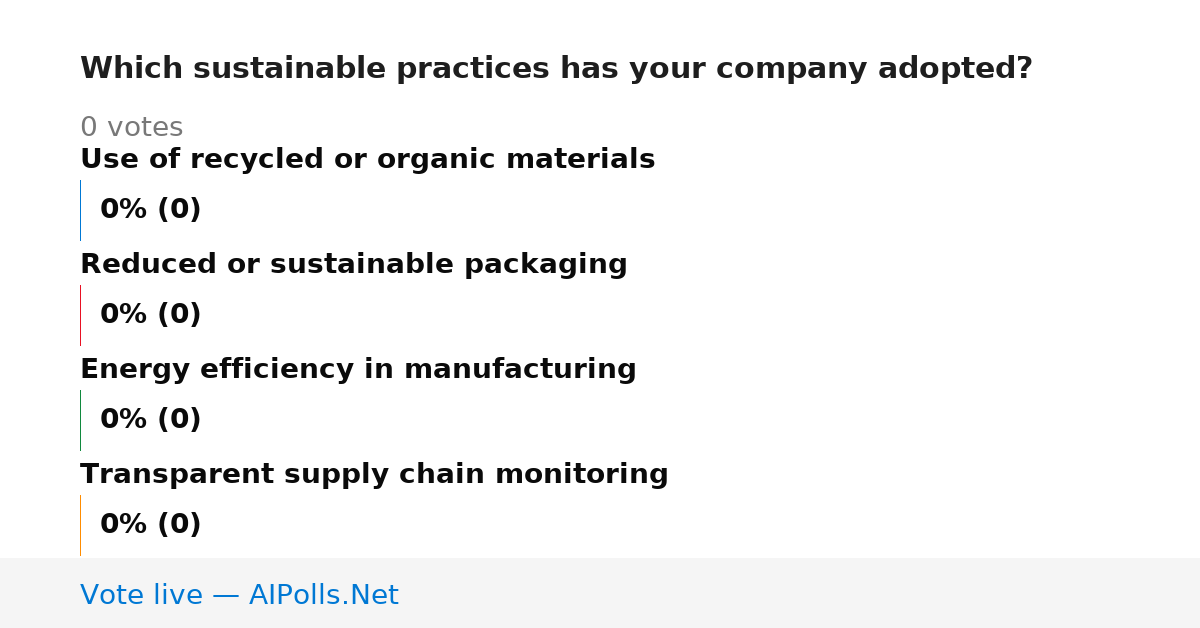This screenshot has width=1200, height=628.
Task: Click the gray footer banner area
Action: [600, 593]
